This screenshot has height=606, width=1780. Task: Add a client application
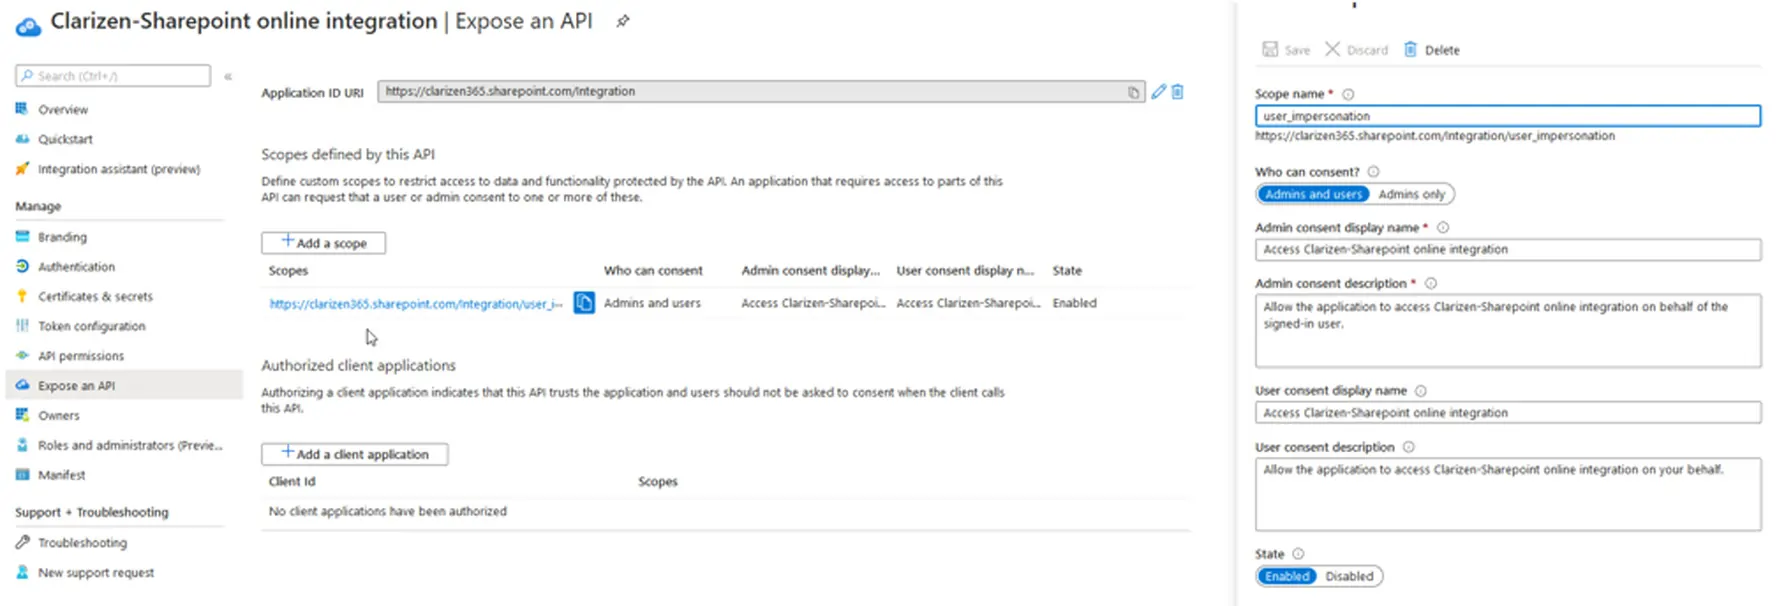pos(355,454)
